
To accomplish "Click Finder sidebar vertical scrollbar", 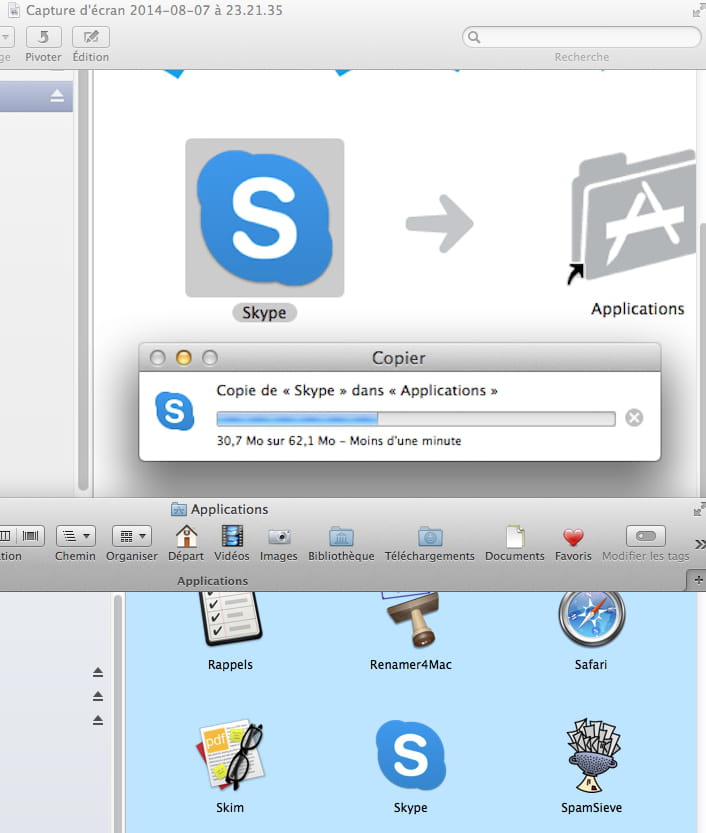I will [118, 713].
